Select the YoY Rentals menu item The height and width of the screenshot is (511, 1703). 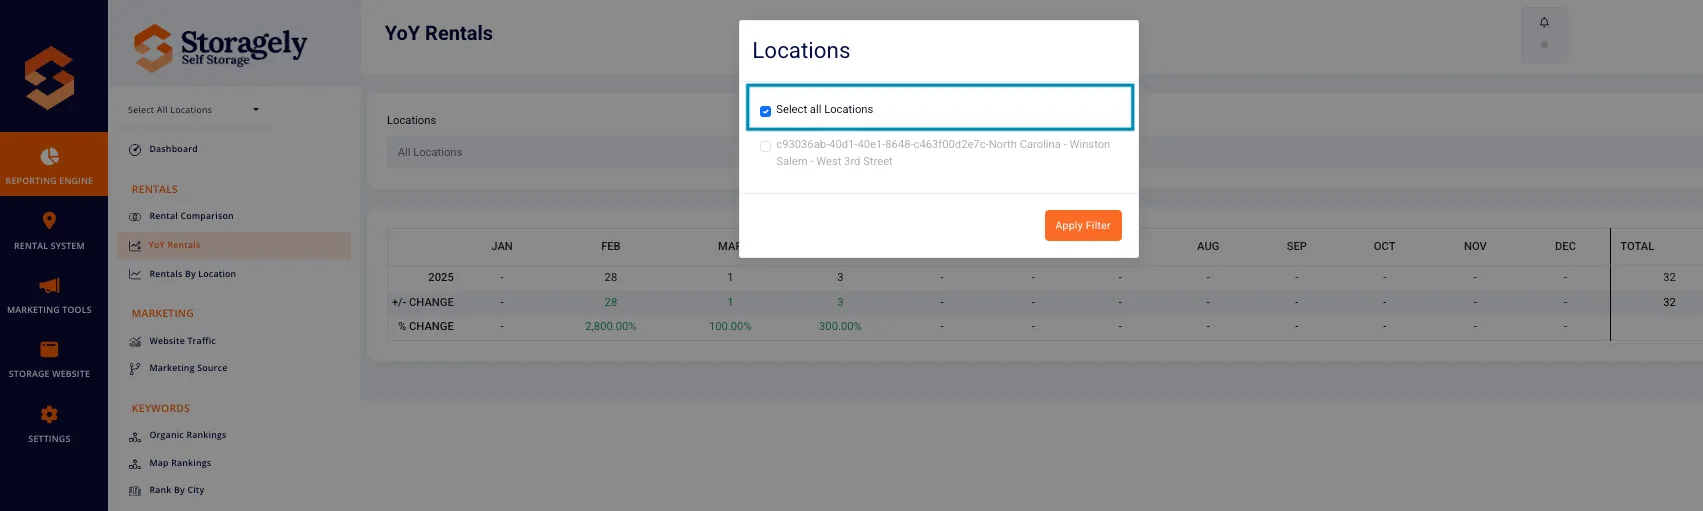click(174, 245)
